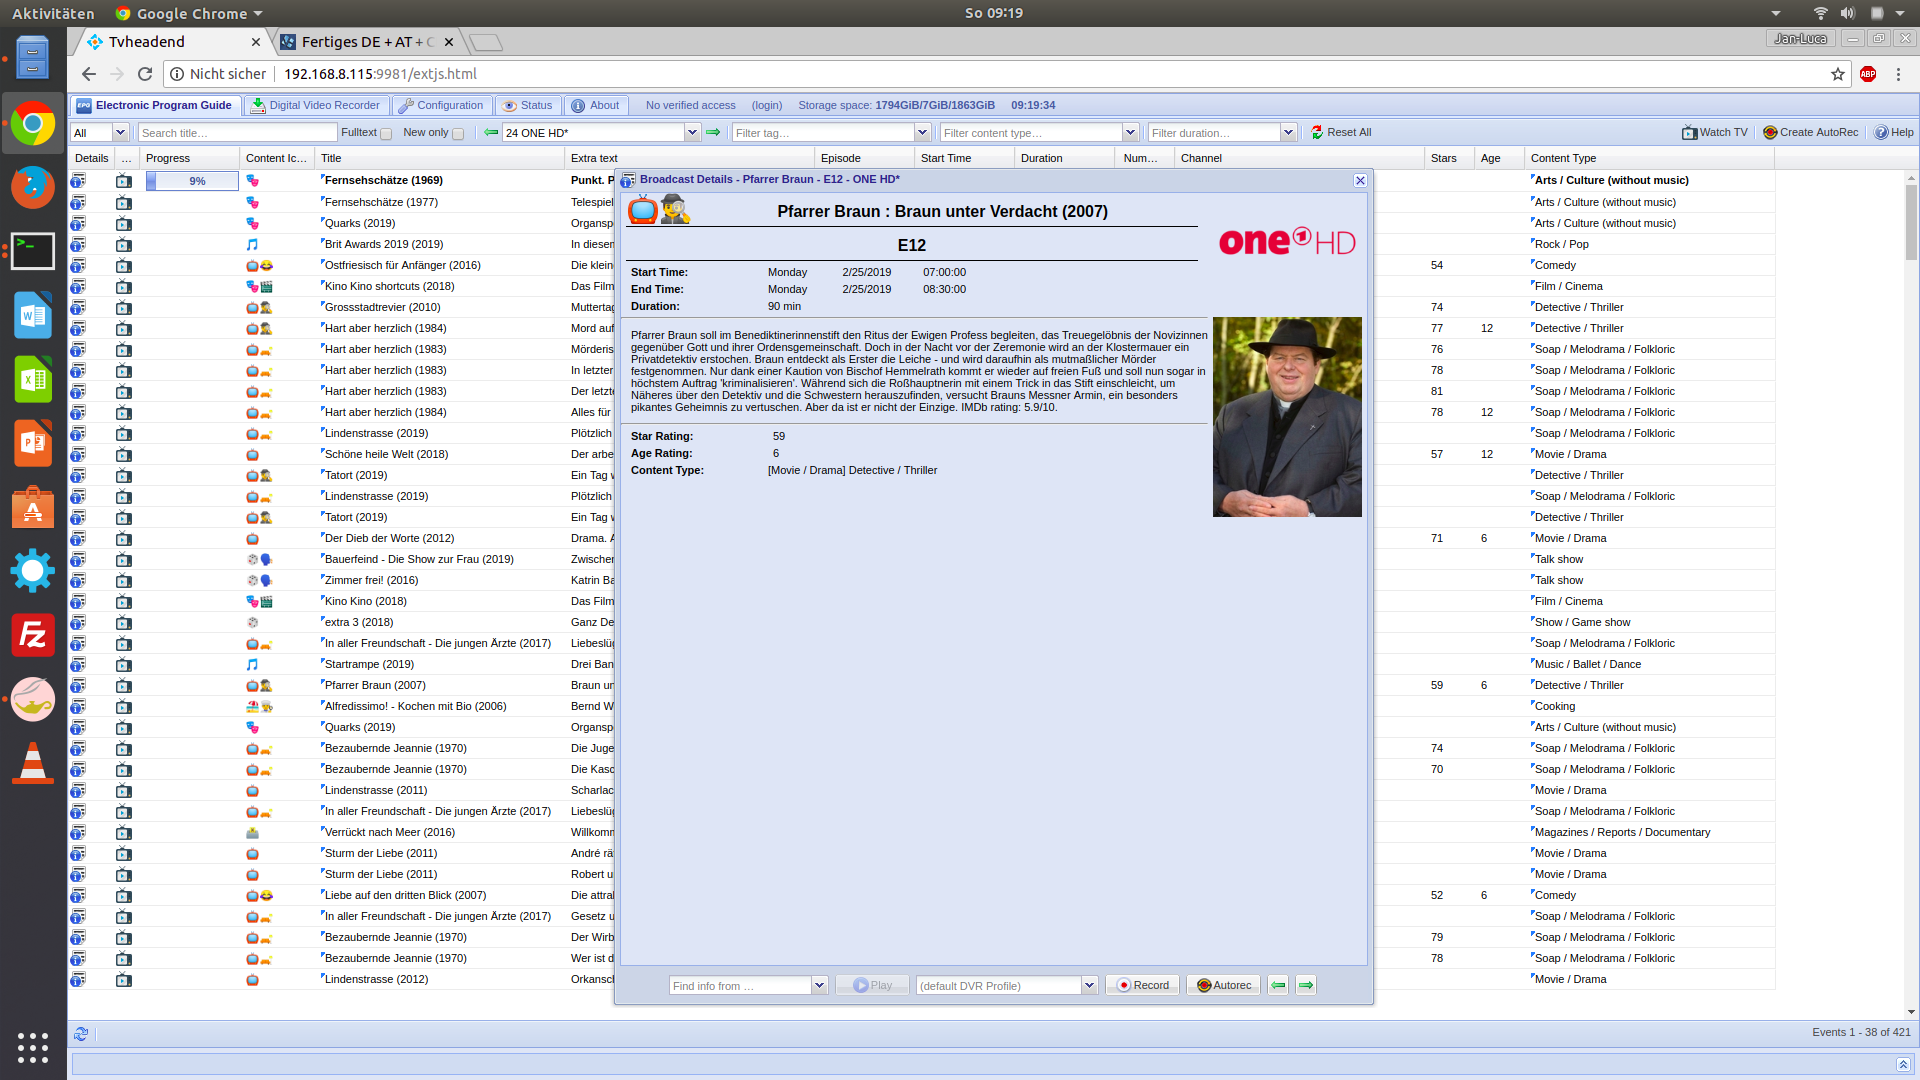Viewport: 1920px width, 1080px height.
Task: Click the Reset All button
Action: 1341,132
